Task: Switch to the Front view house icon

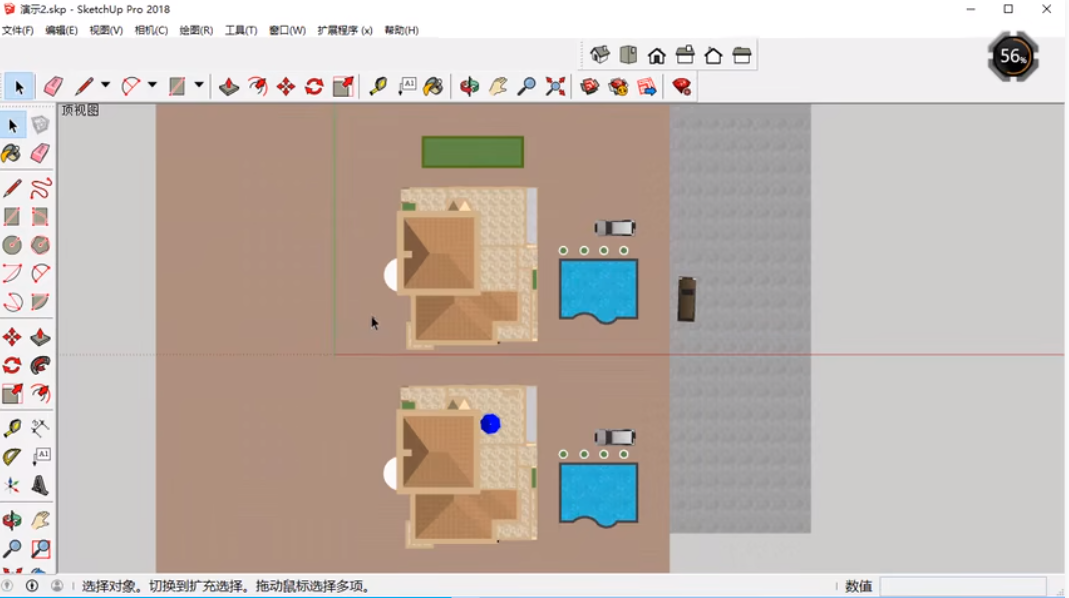Action: point(657,55)
